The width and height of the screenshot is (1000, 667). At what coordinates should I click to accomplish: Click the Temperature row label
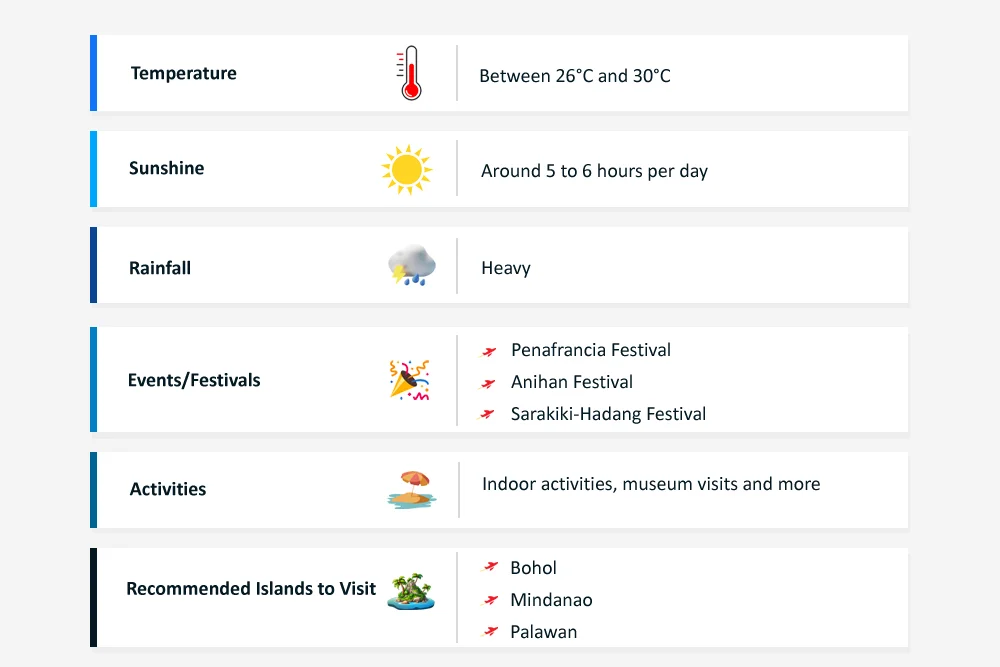(x=184, y=74)
